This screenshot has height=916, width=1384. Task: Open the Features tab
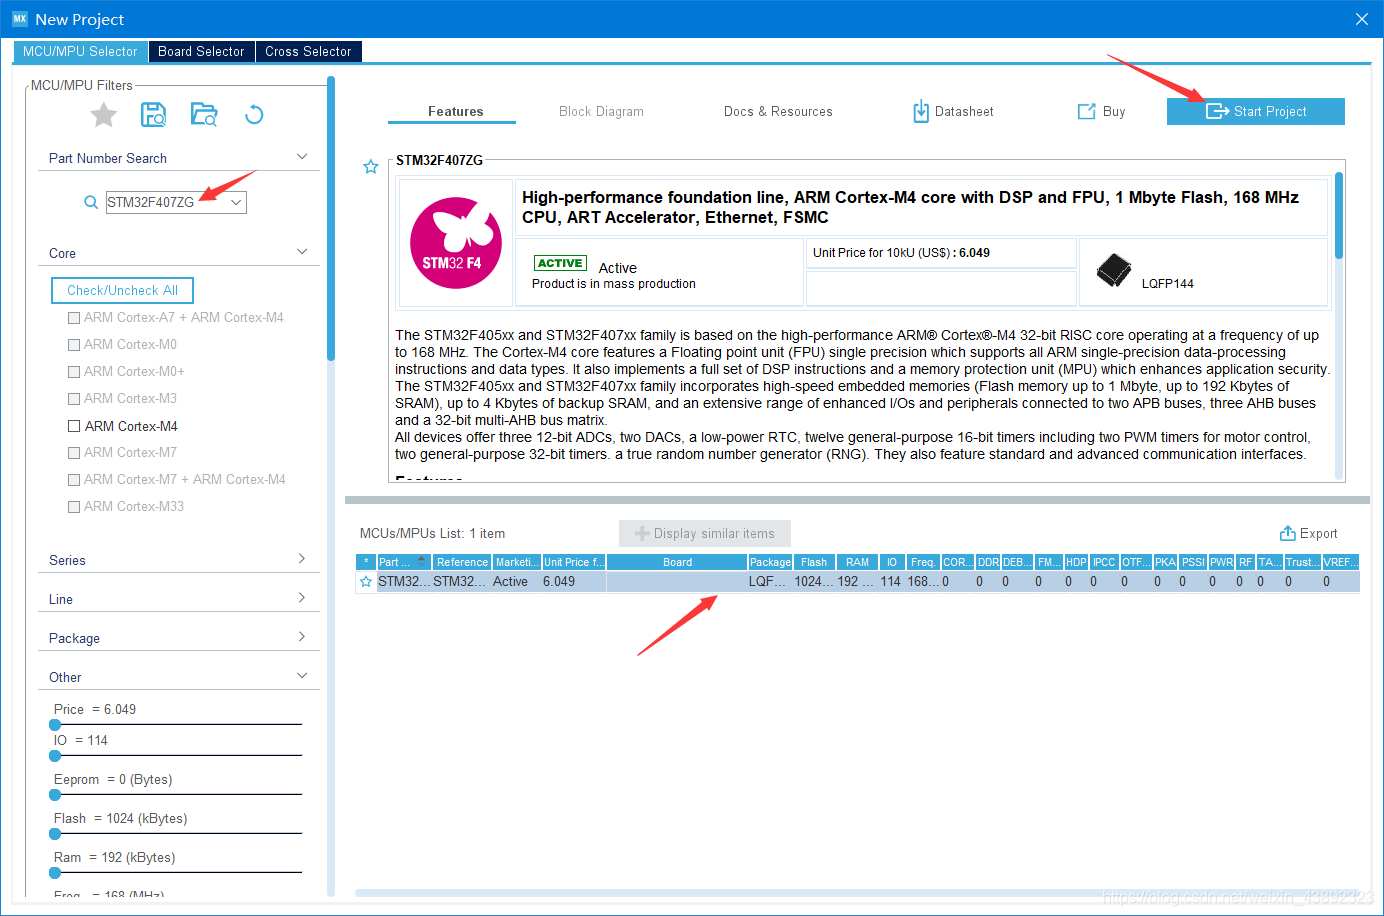[455, 112]
